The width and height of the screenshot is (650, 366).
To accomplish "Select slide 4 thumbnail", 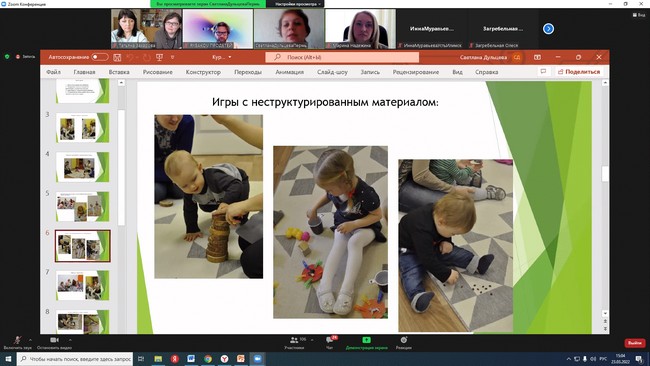I will pos(82,167).
